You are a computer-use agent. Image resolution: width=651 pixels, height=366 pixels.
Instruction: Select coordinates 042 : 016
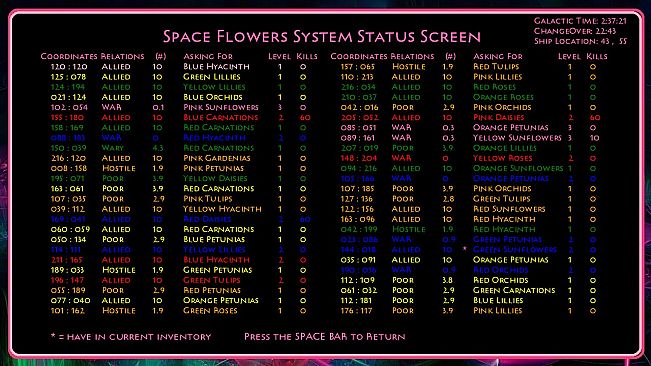(x=359, y=107)
